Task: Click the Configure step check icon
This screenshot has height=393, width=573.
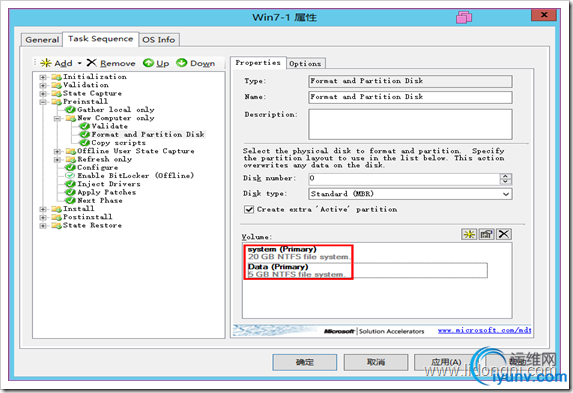Action: coord(70,167)
